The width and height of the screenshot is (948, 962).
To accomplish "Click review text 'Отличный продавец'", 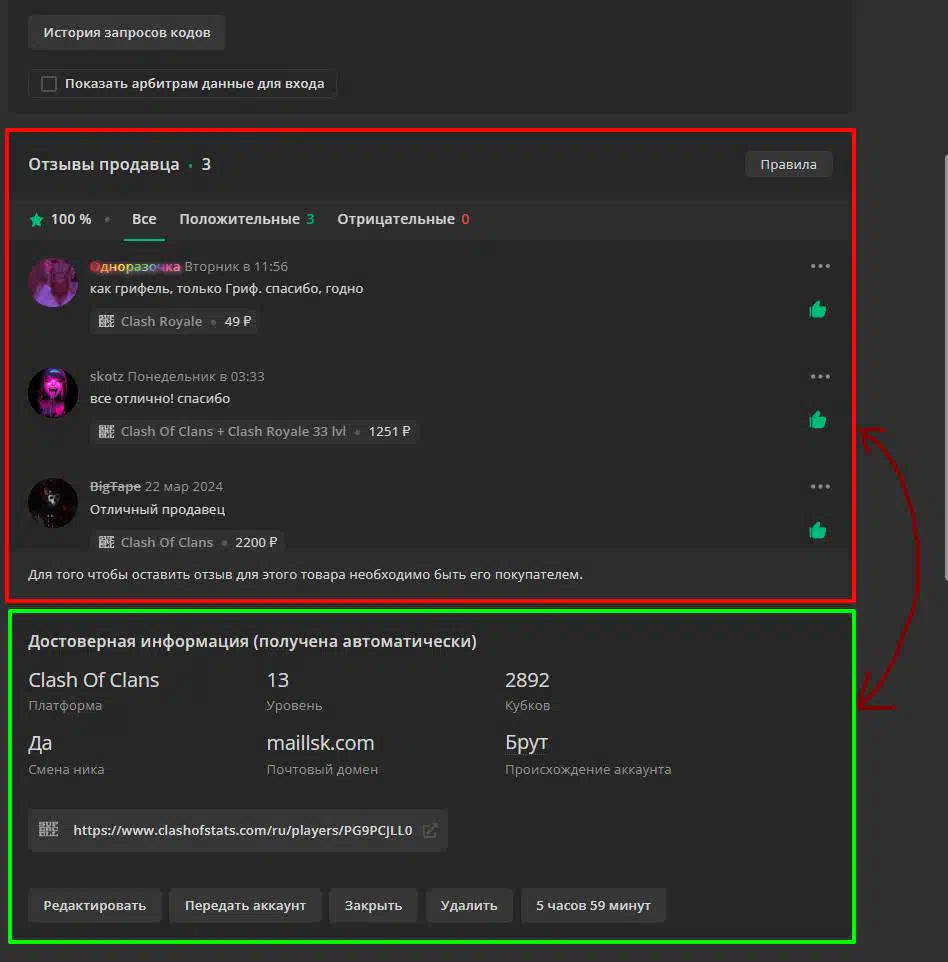I will (x=158, y=509).
